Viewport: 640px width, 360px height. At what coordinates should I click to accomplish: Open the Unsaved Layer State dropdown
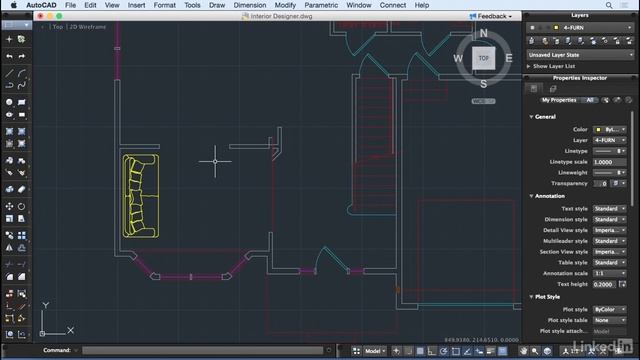pyautogui.click(x=580, y=55)
